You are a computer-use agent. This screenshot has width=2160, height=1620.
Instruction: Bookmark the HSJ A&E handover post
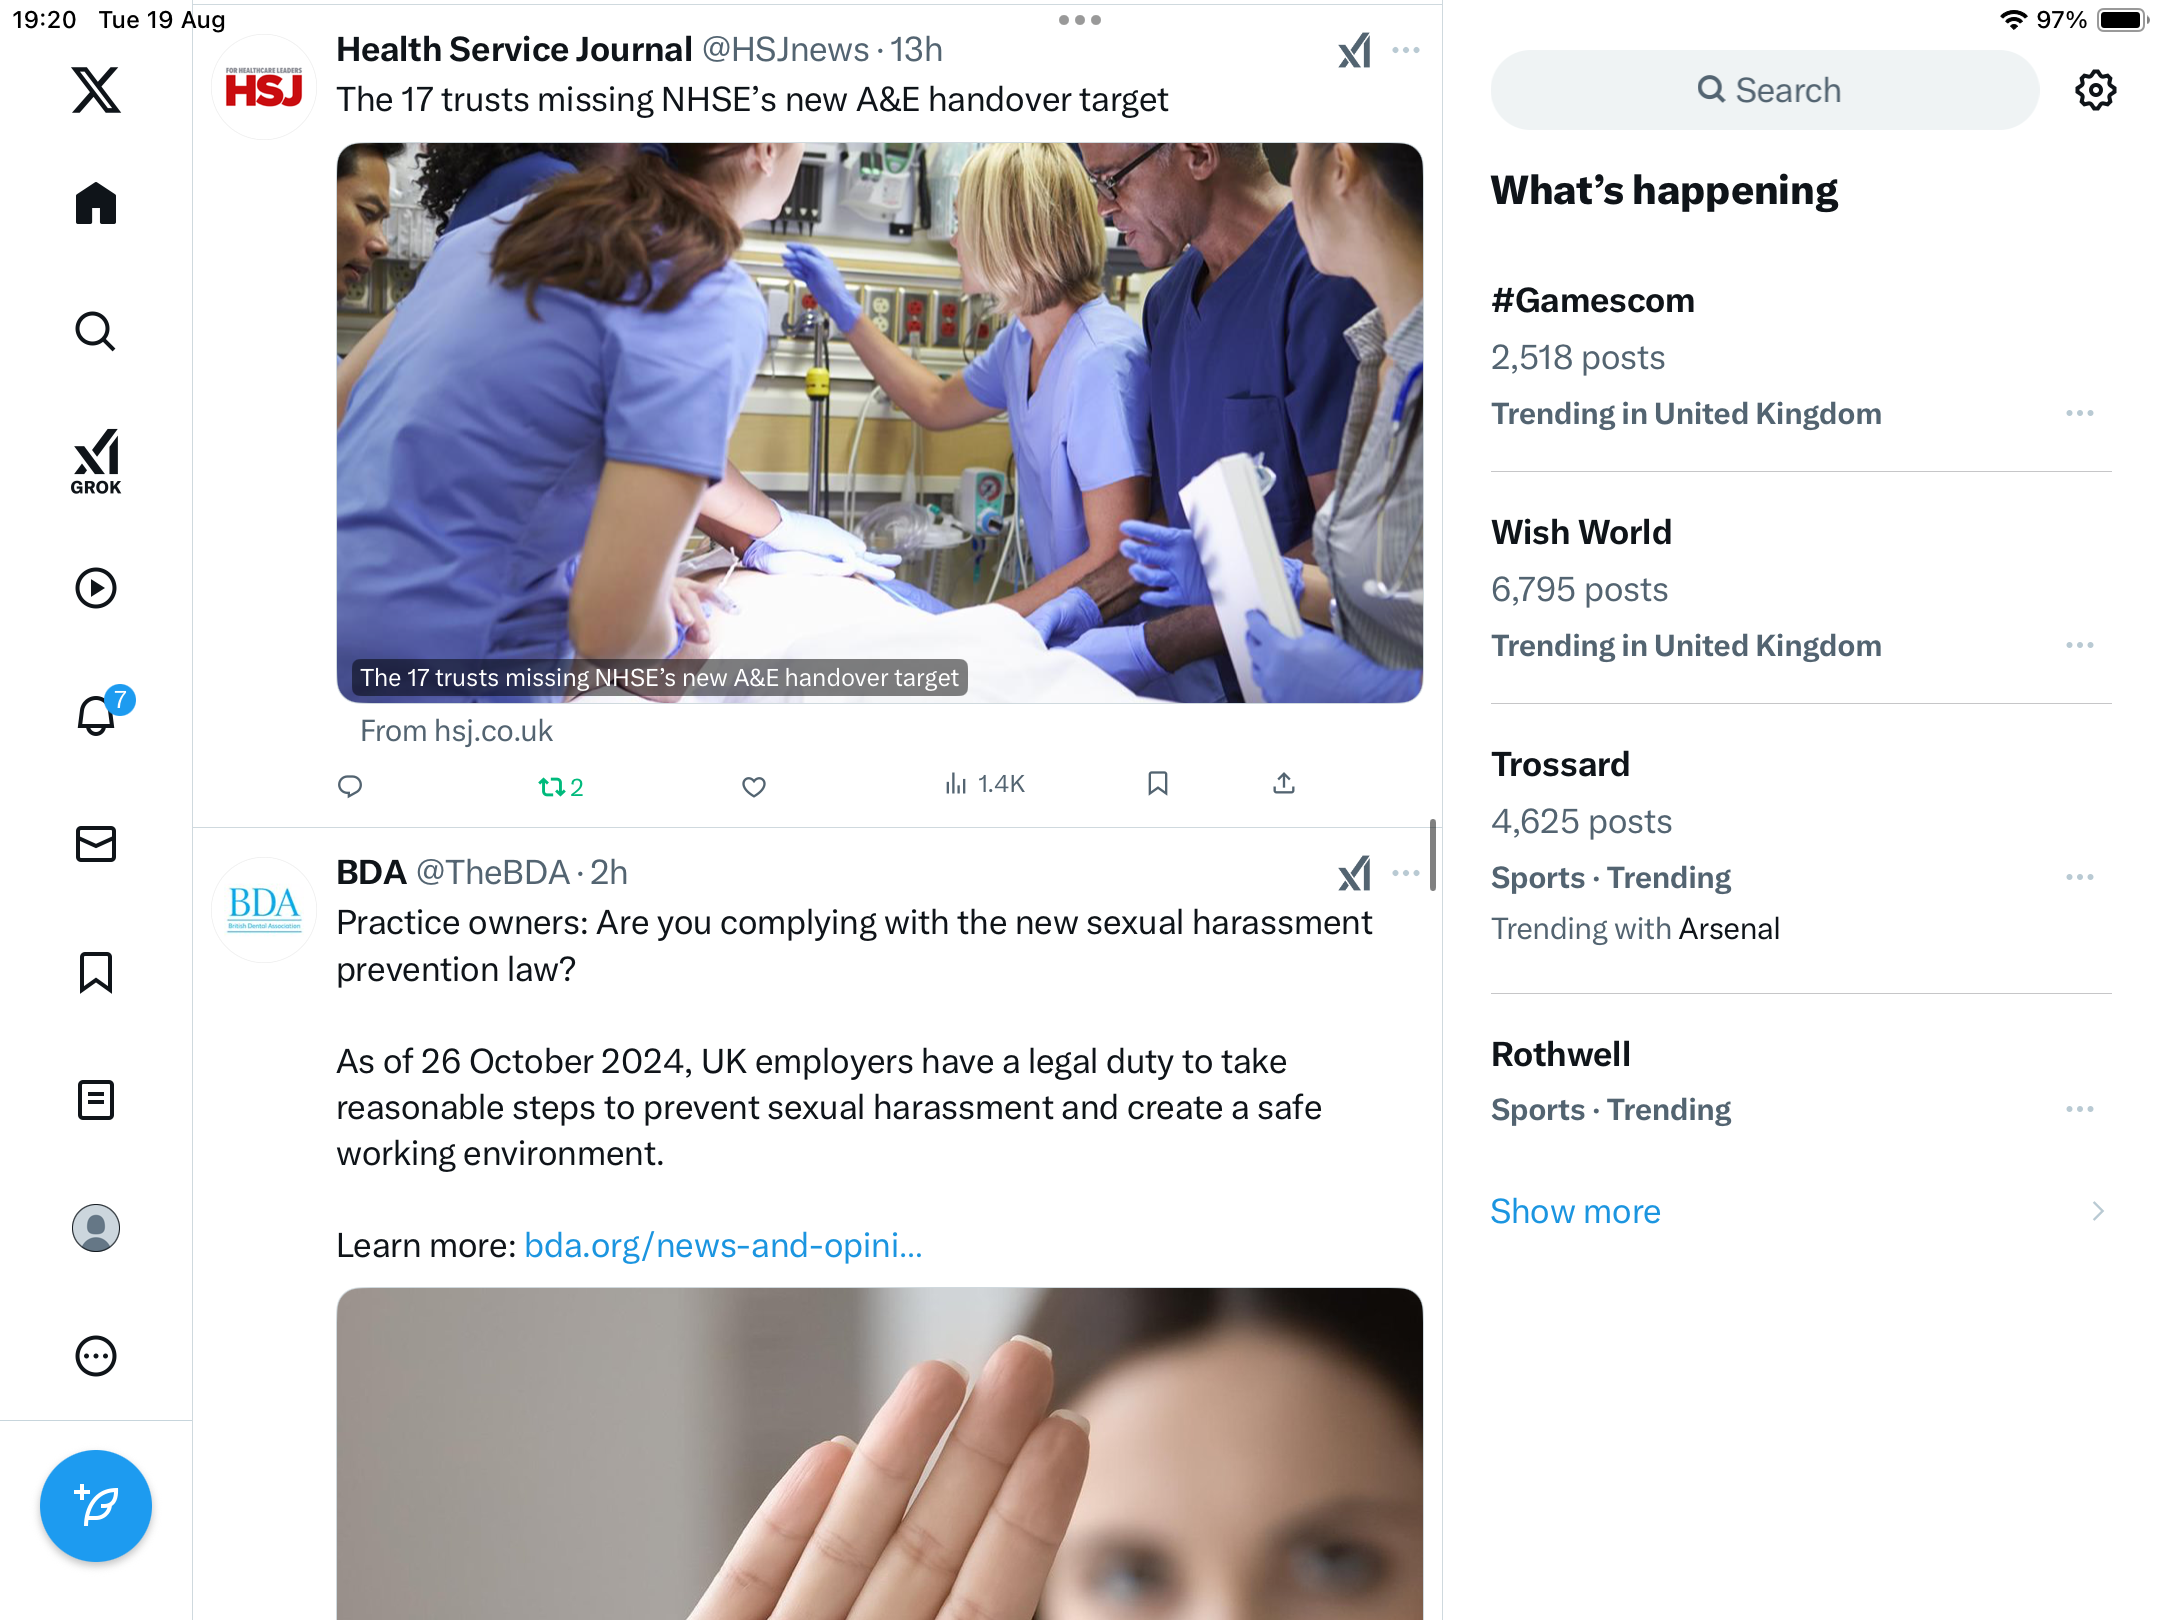coord(1158,783)
